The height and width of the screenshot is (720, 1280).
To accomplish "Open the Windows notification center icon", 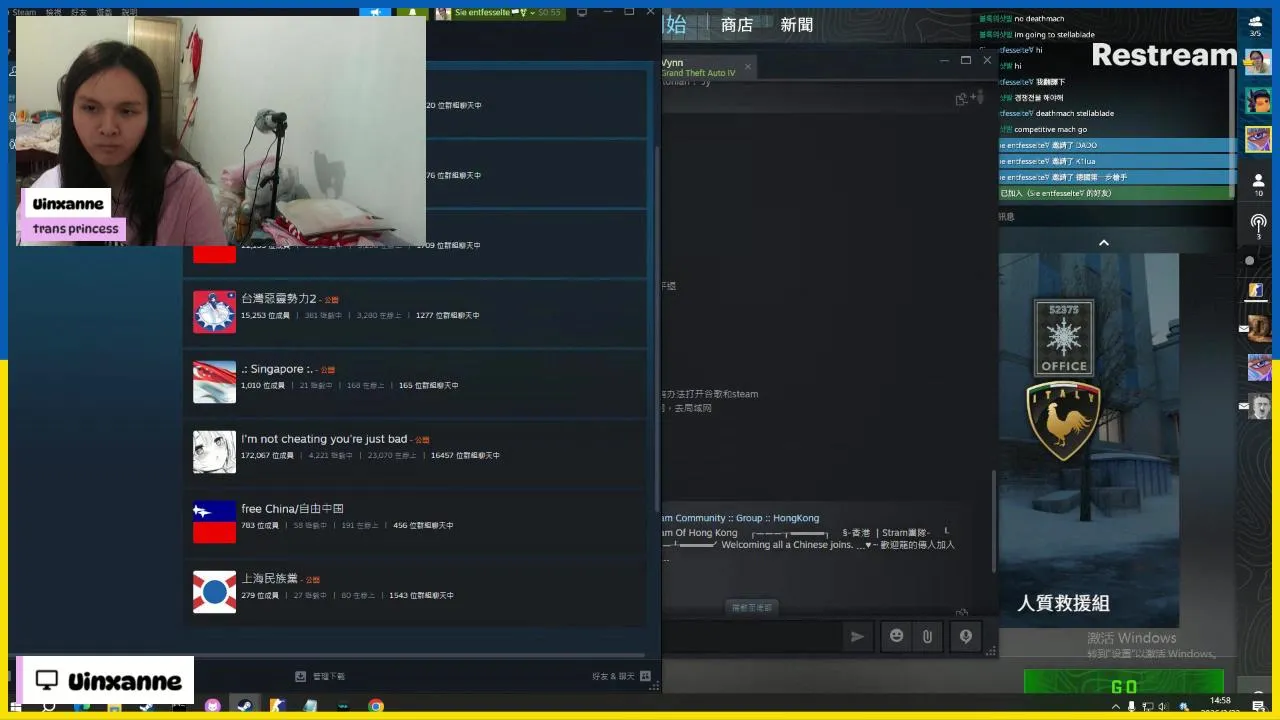I will pos(1258,706).
